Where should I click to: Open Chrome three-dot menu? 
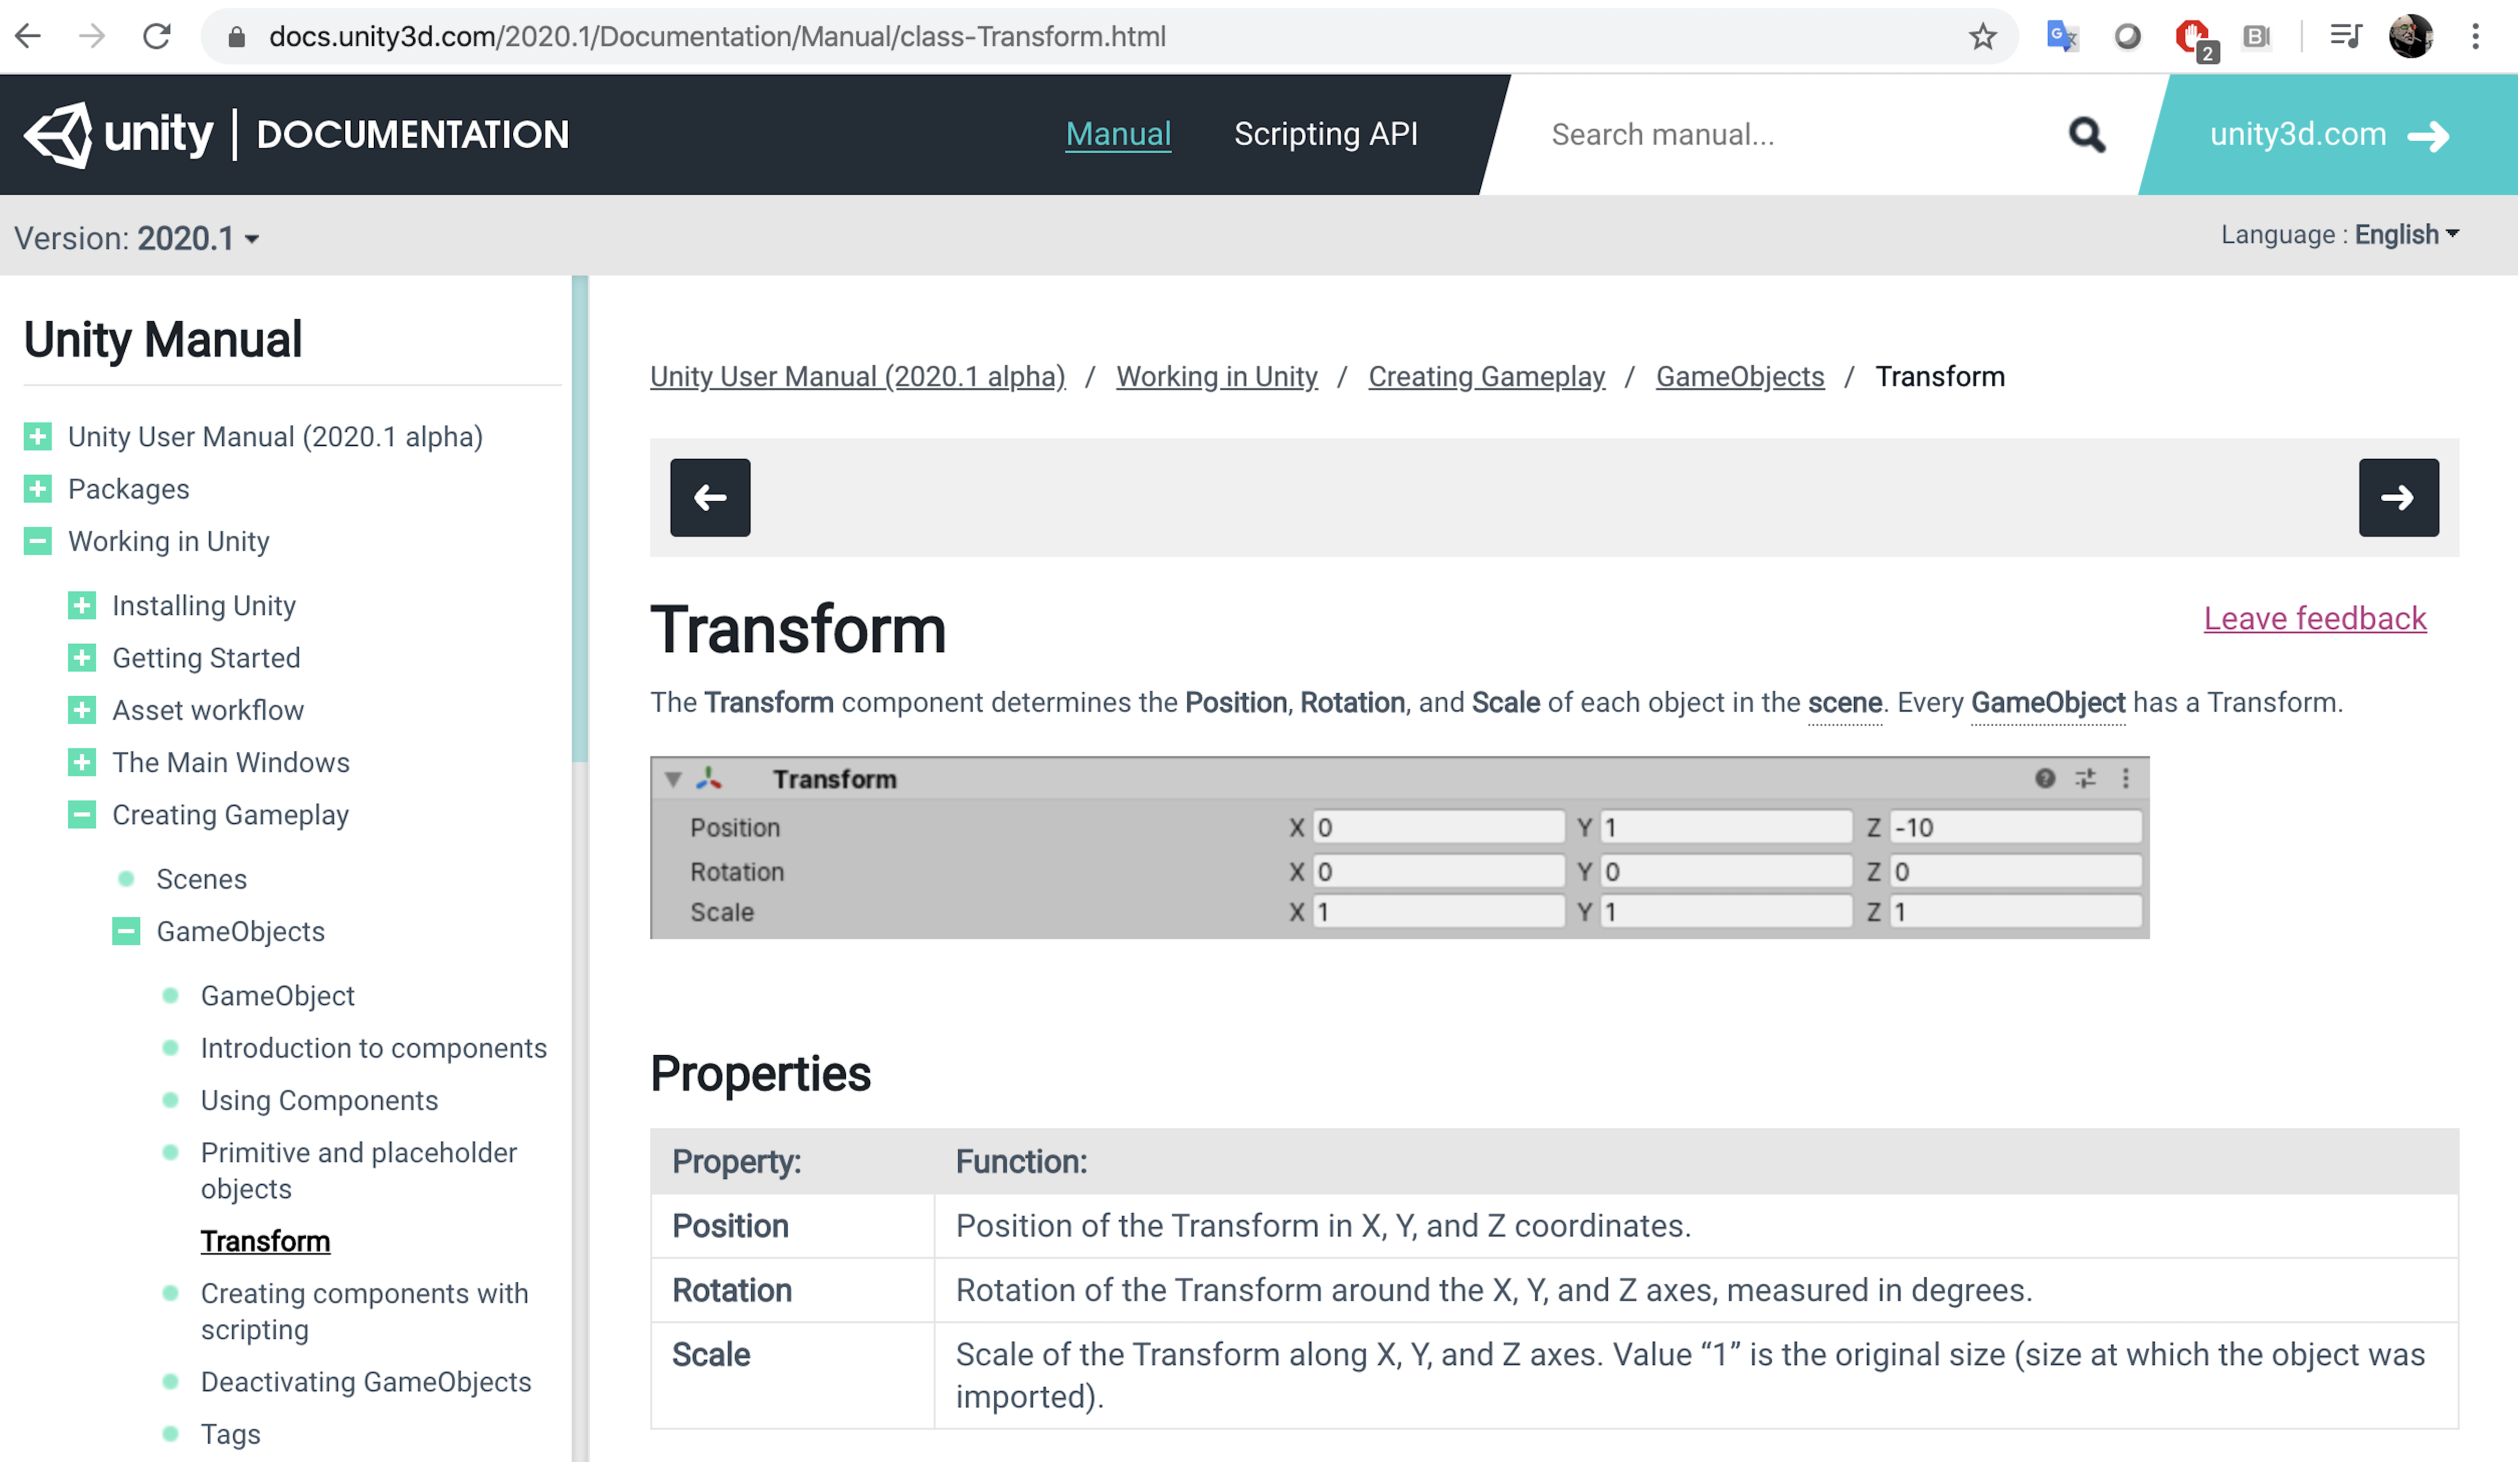point(2476,37)
